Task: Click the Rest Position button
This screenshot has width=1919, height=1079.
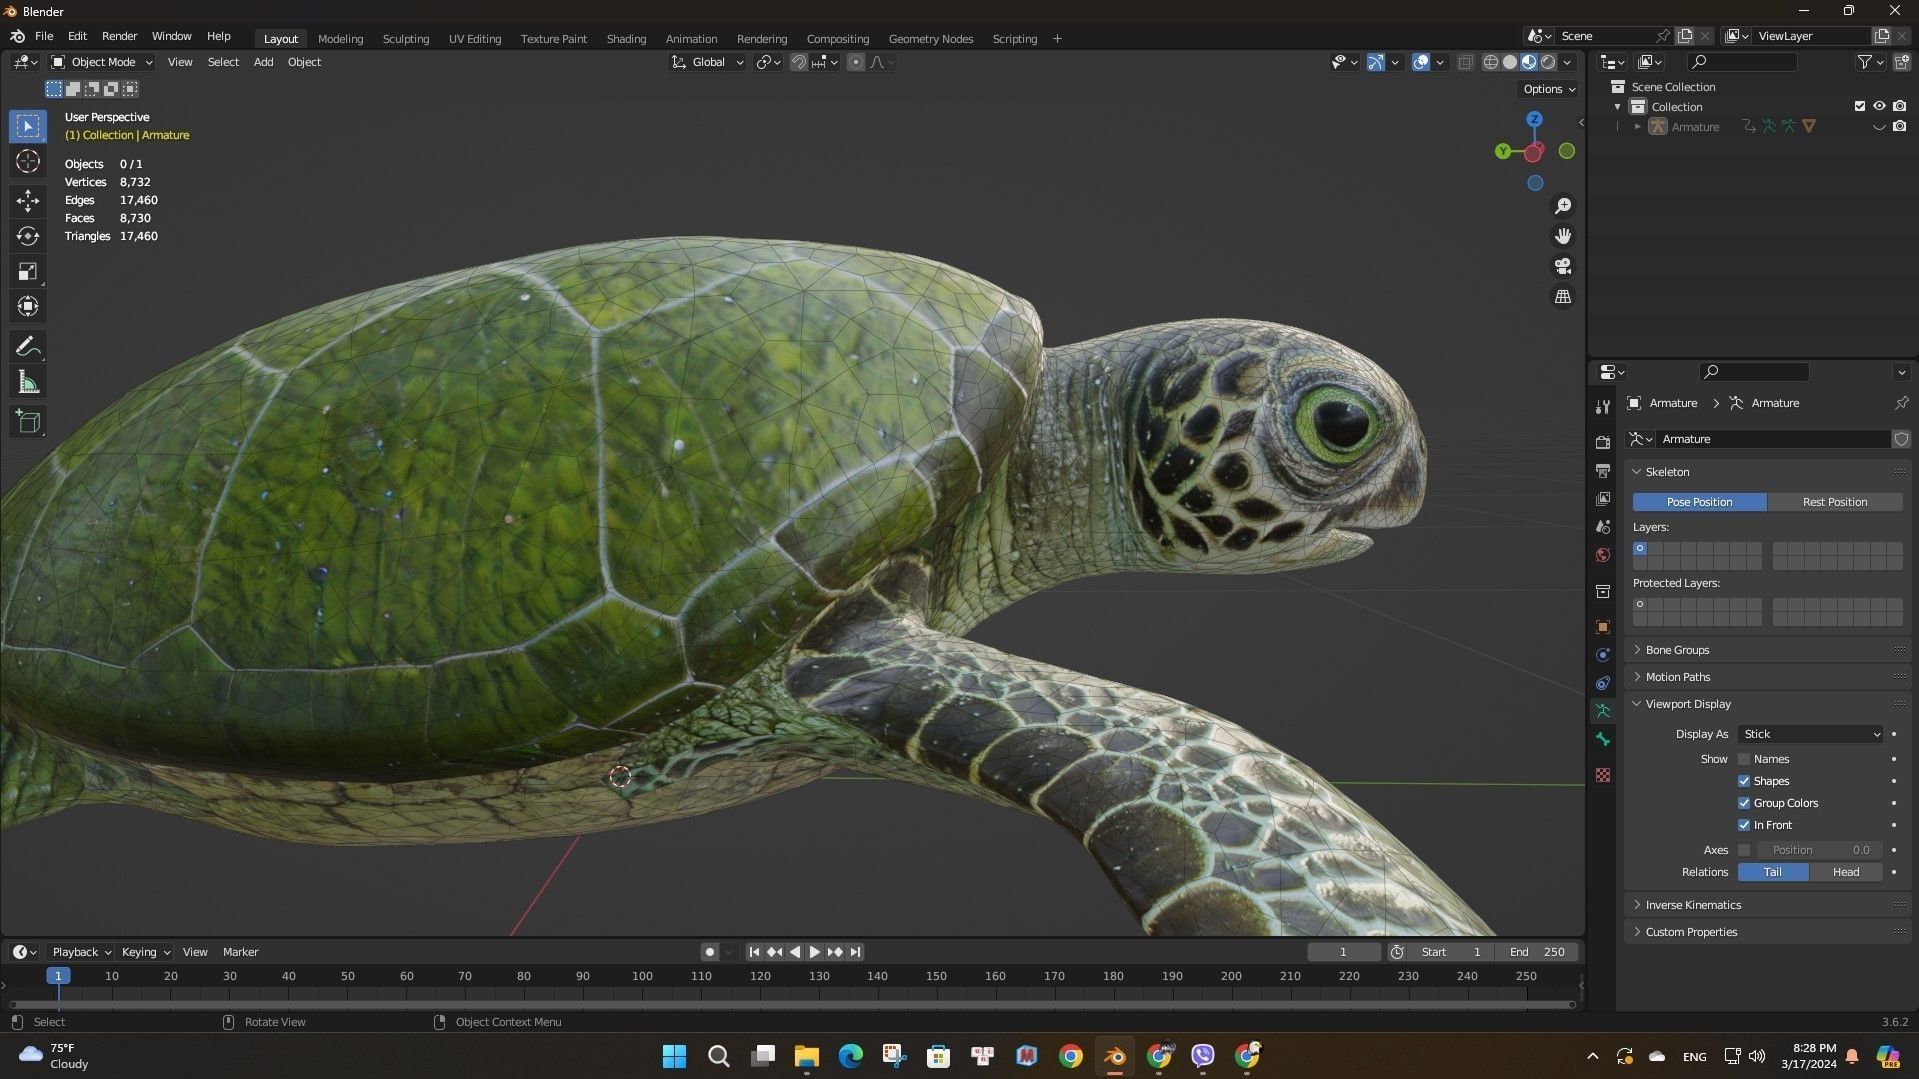Action: click(x=1835, y=502)
